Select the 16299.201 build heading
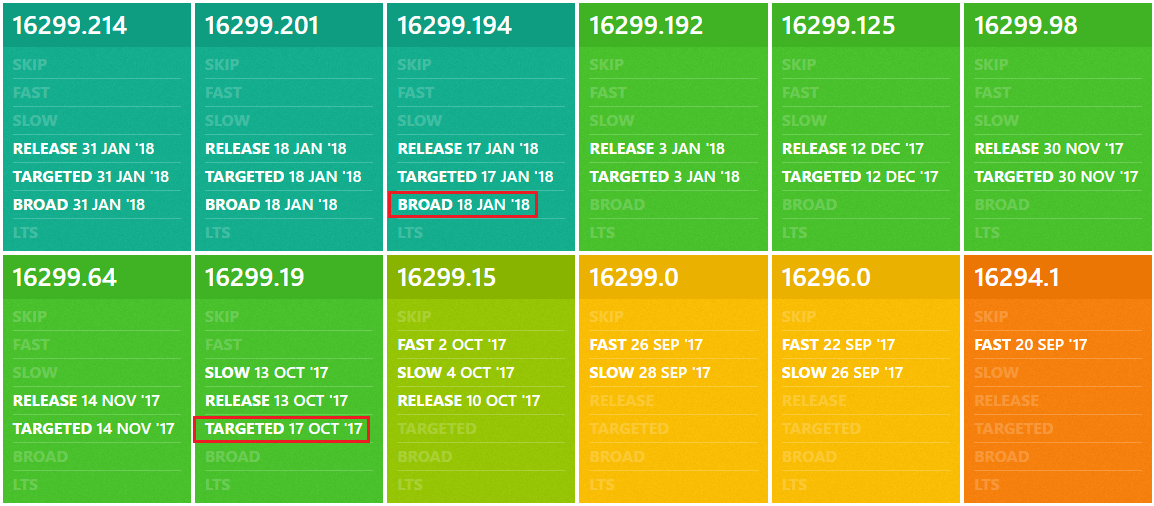Image resolution: width=1154 pixels, height=506 pixels. click(261, 26)
